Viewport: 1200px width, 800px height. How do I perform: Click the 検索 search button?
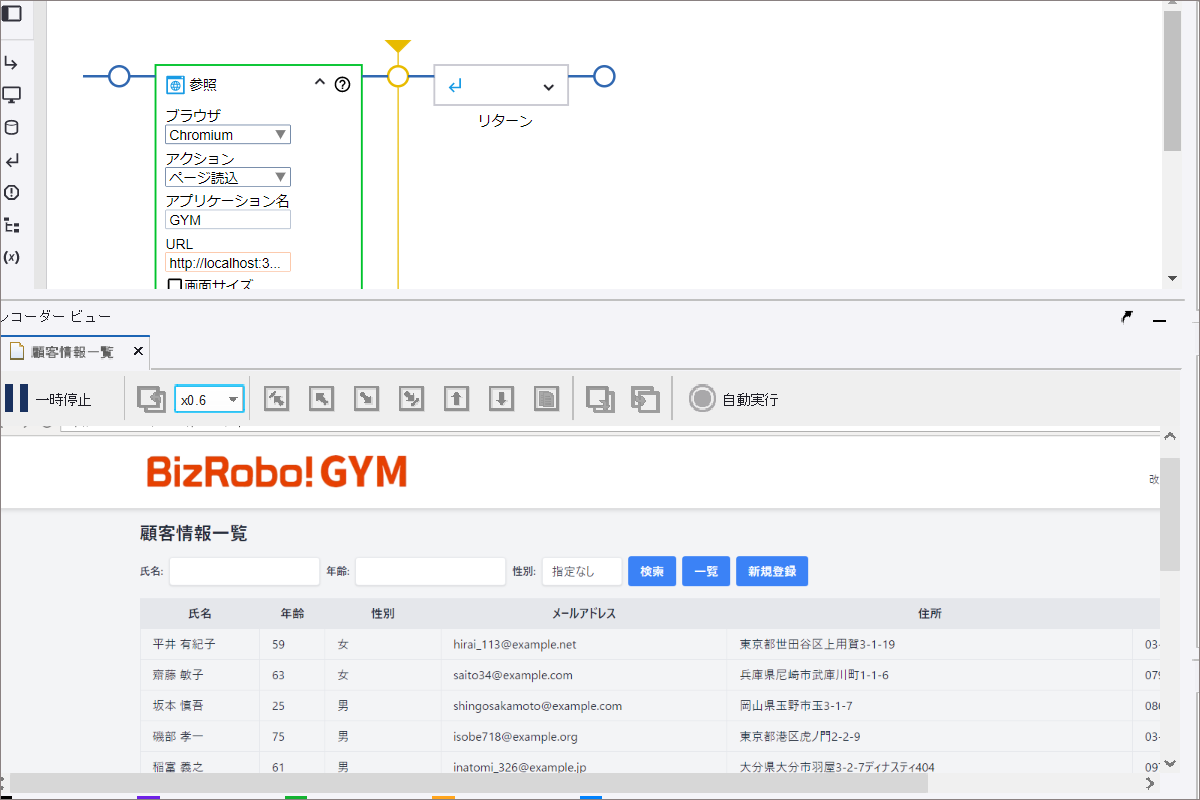coord(652,572)
